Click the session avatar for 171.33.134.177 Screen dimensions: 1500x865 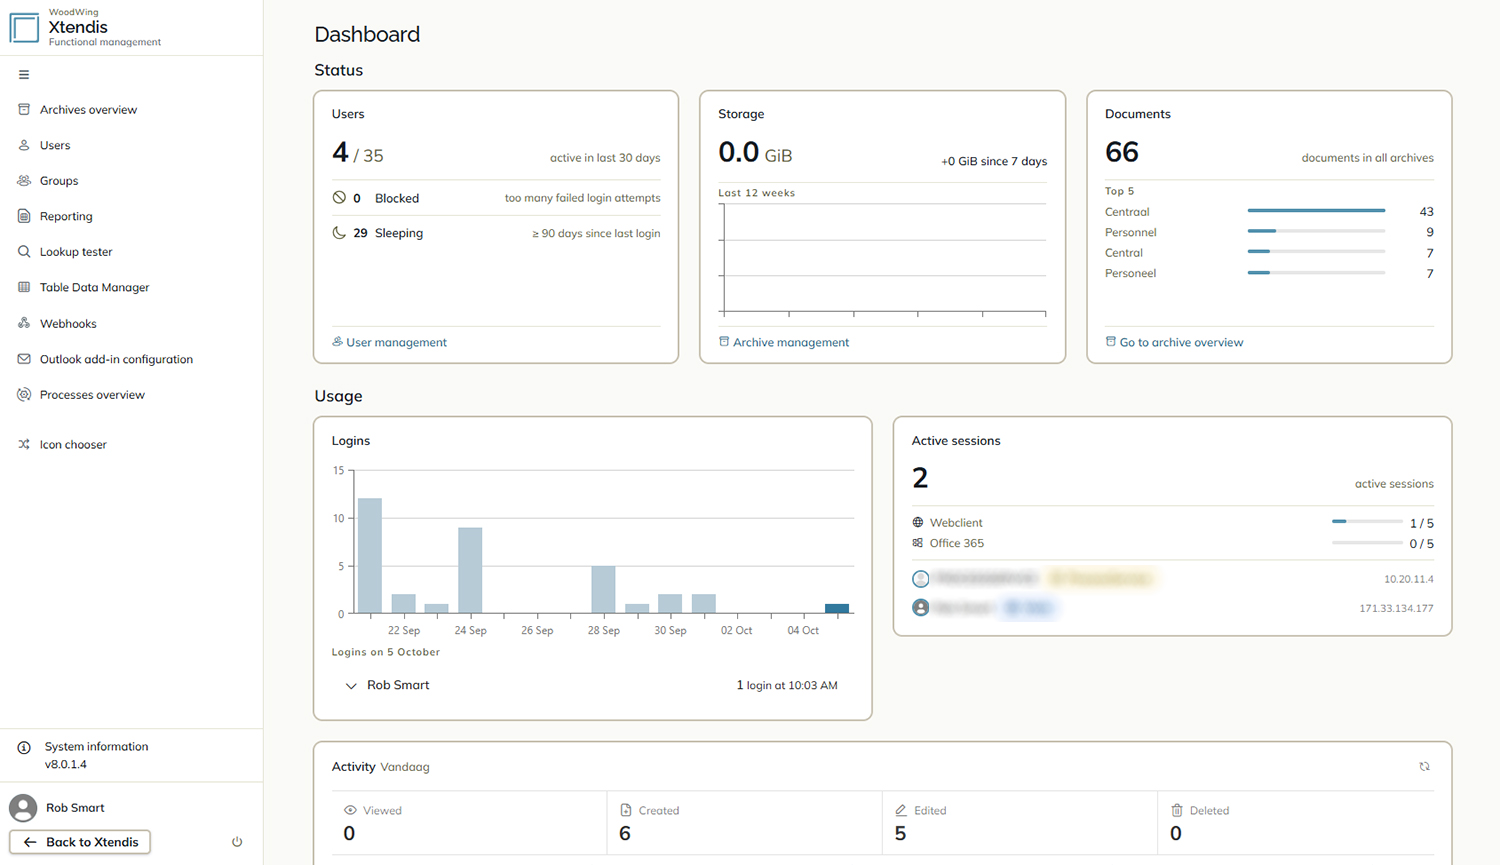(921, 607)
